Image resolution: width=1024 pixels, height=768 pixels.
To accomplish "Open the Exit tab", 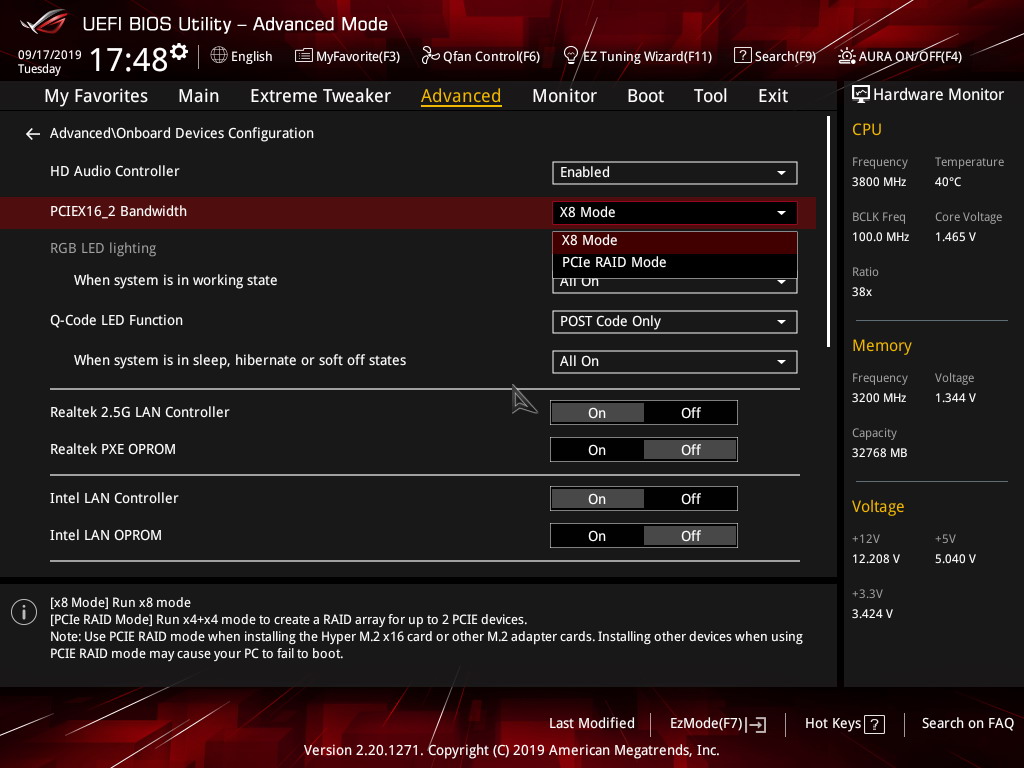I will [x=773, y=96].
